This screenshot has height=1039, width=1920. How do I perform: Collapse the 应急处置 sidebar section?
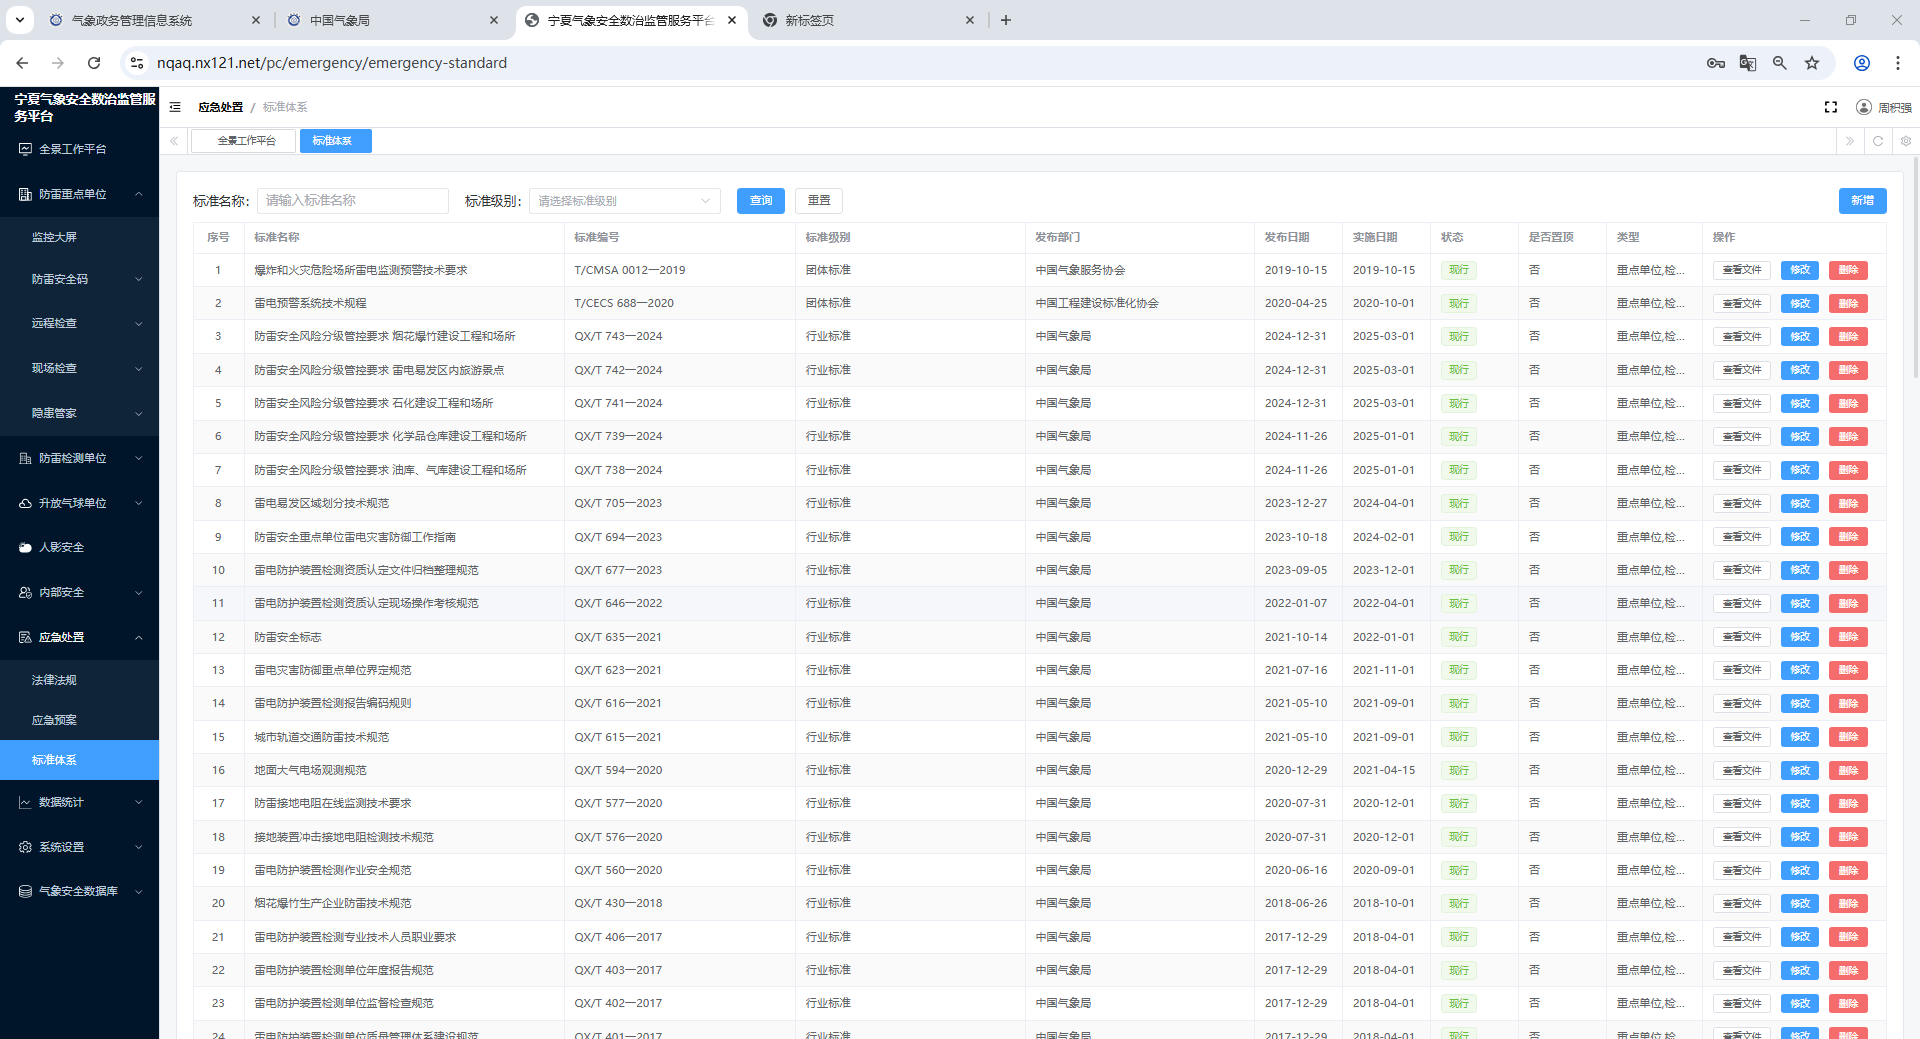pyautogui.click(x=80, y=637)
